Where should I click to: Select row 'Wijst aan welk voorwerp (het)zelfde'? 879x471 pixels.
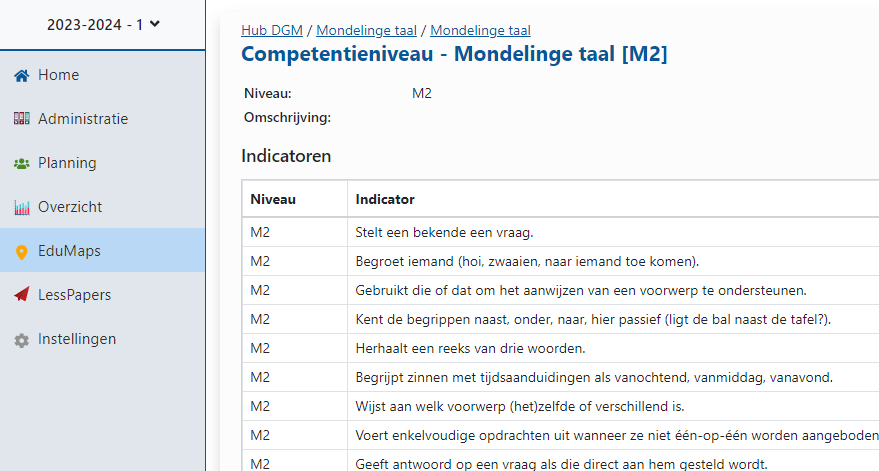[x=561, y=407]
